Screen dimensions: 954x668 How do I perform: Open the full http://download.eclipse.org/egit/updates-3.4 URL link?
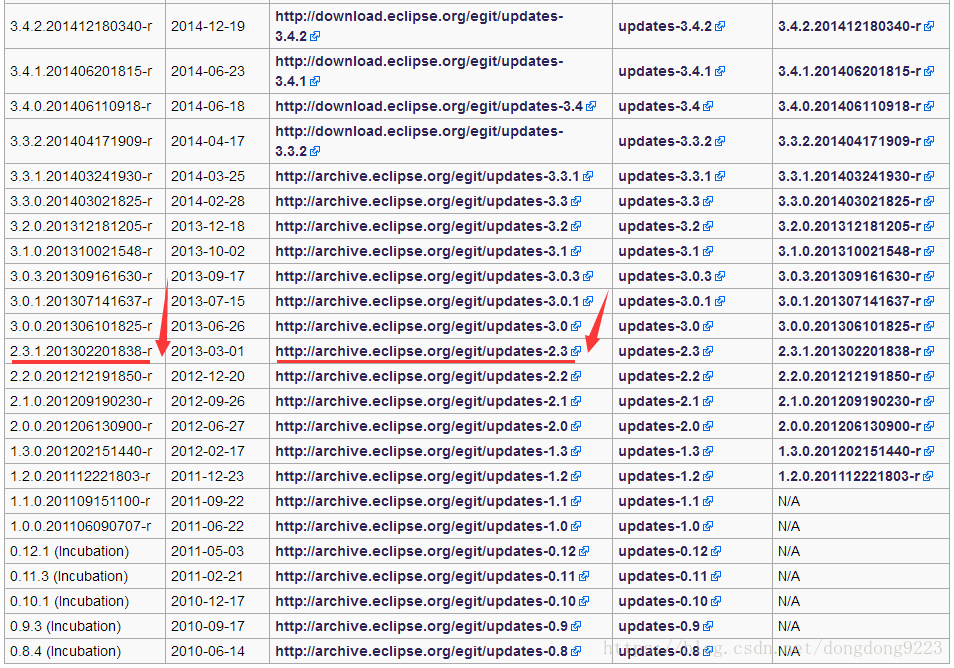pyautogui.click(x=435, y=106)
